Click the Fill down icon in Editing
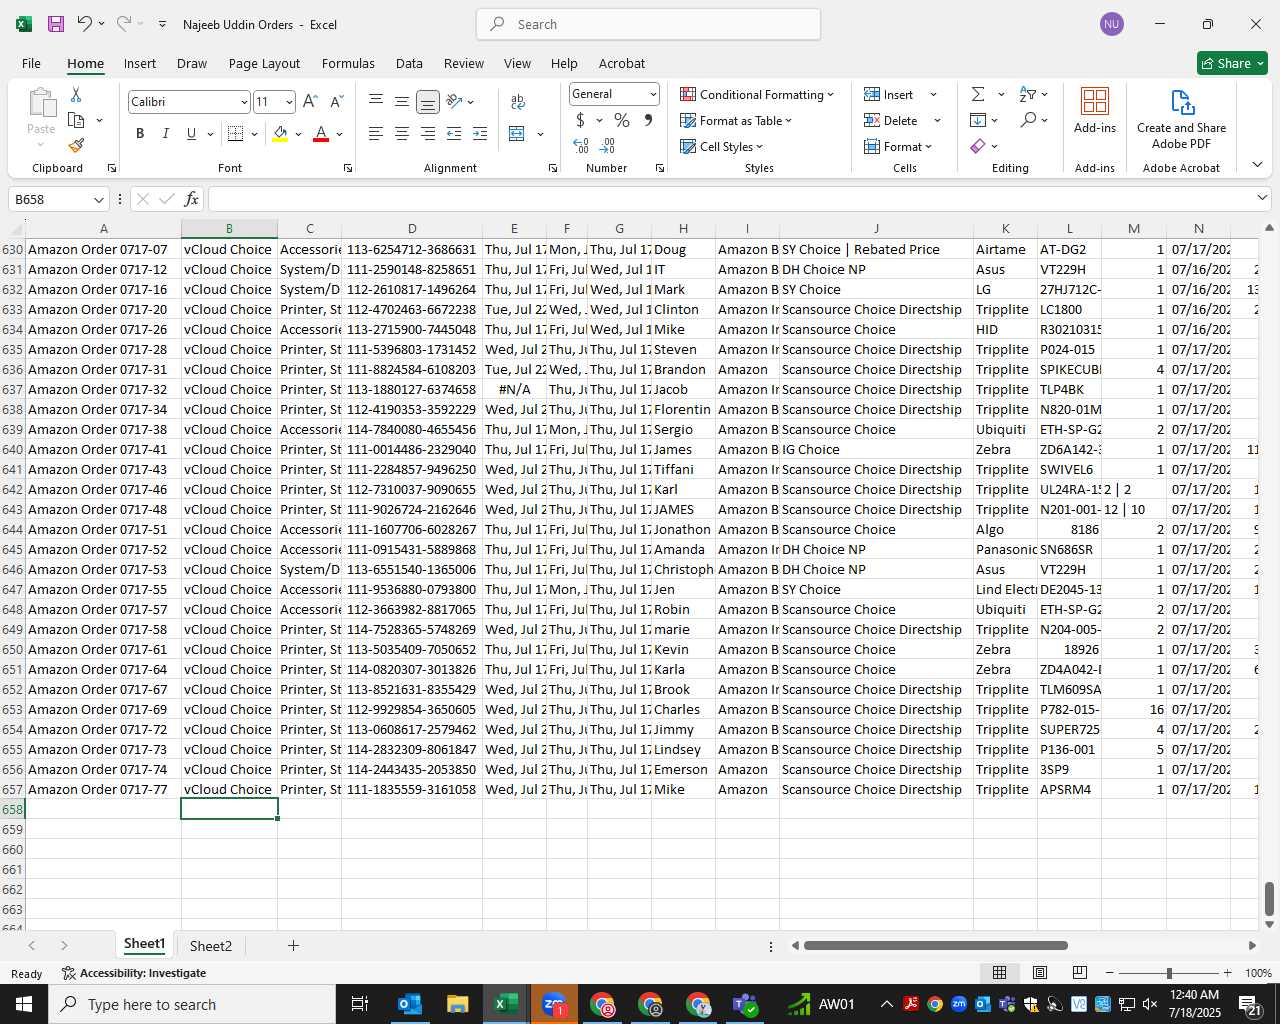 tap(978, 120)
